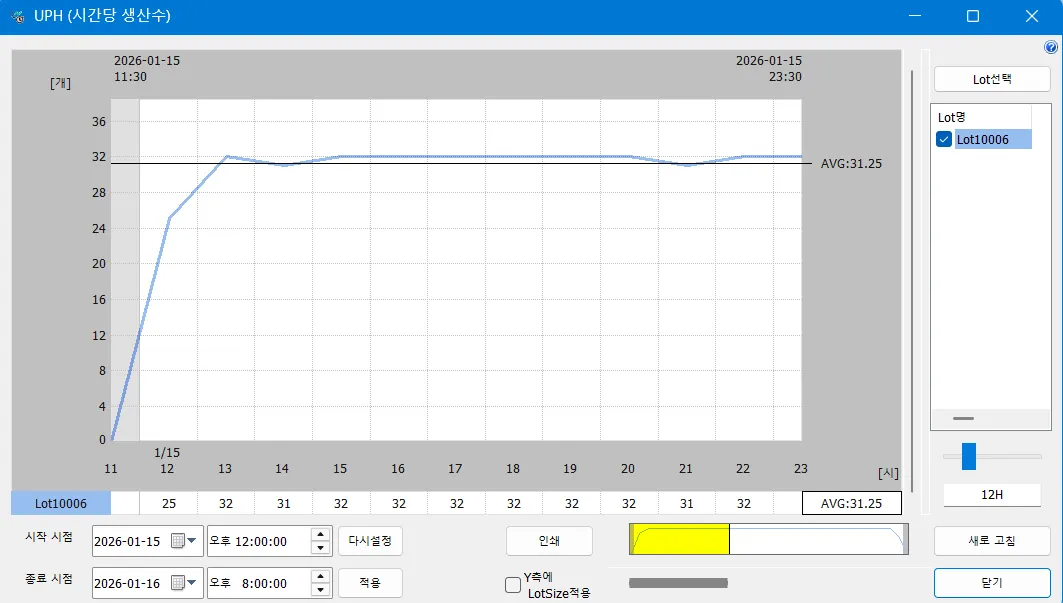Open the Lot선택 selection button
The width and height of the screenshot is (1063, 603).
coord(992,79)
